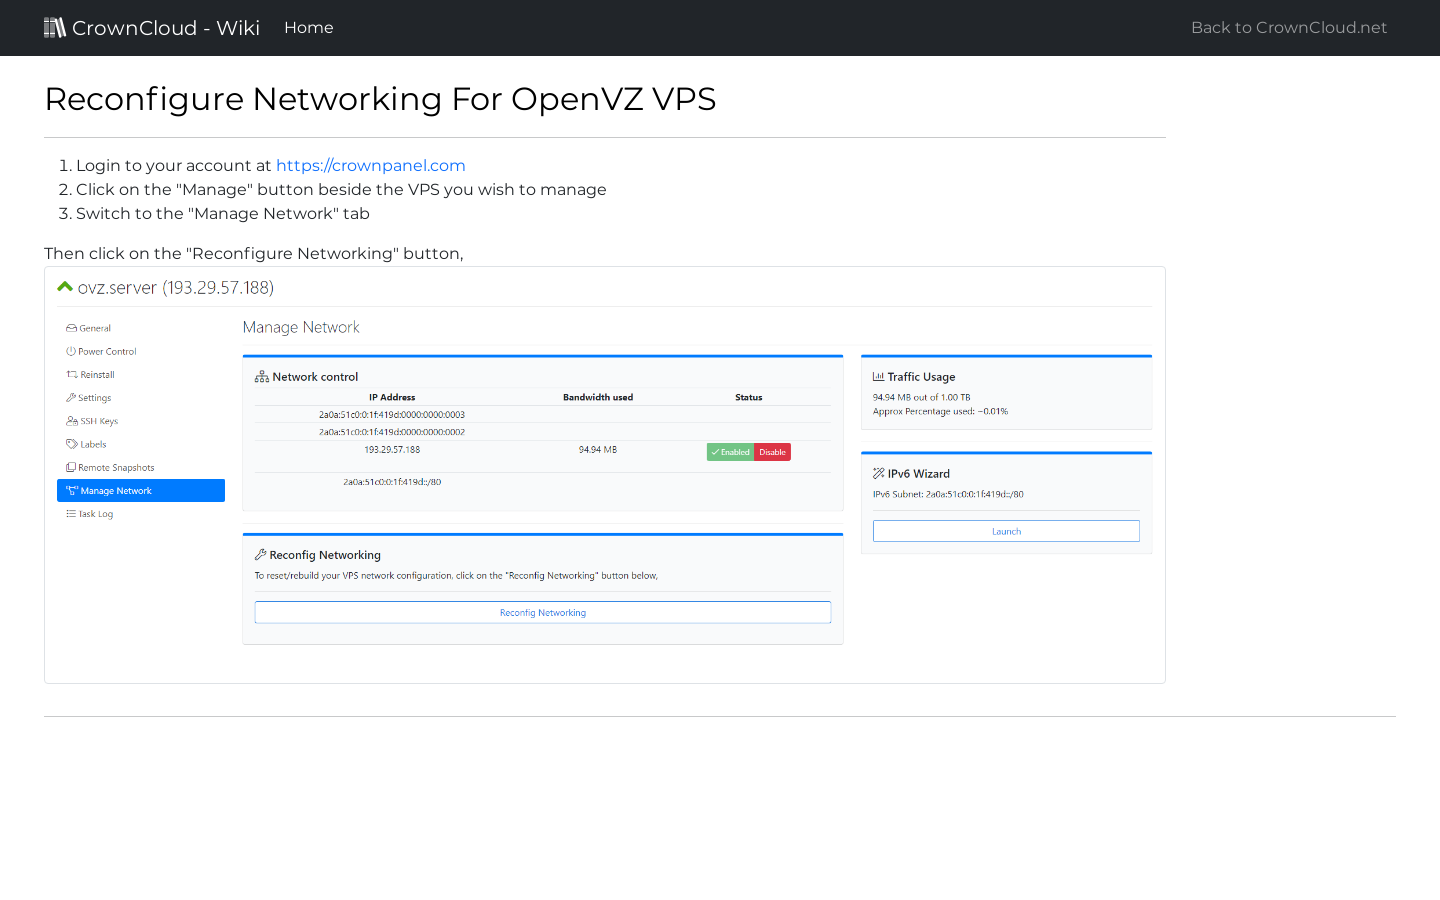Viewport: 1440px width, 900px height.
Task: Click the Reconfig Networking button
Action: click(x=542, y=611)
